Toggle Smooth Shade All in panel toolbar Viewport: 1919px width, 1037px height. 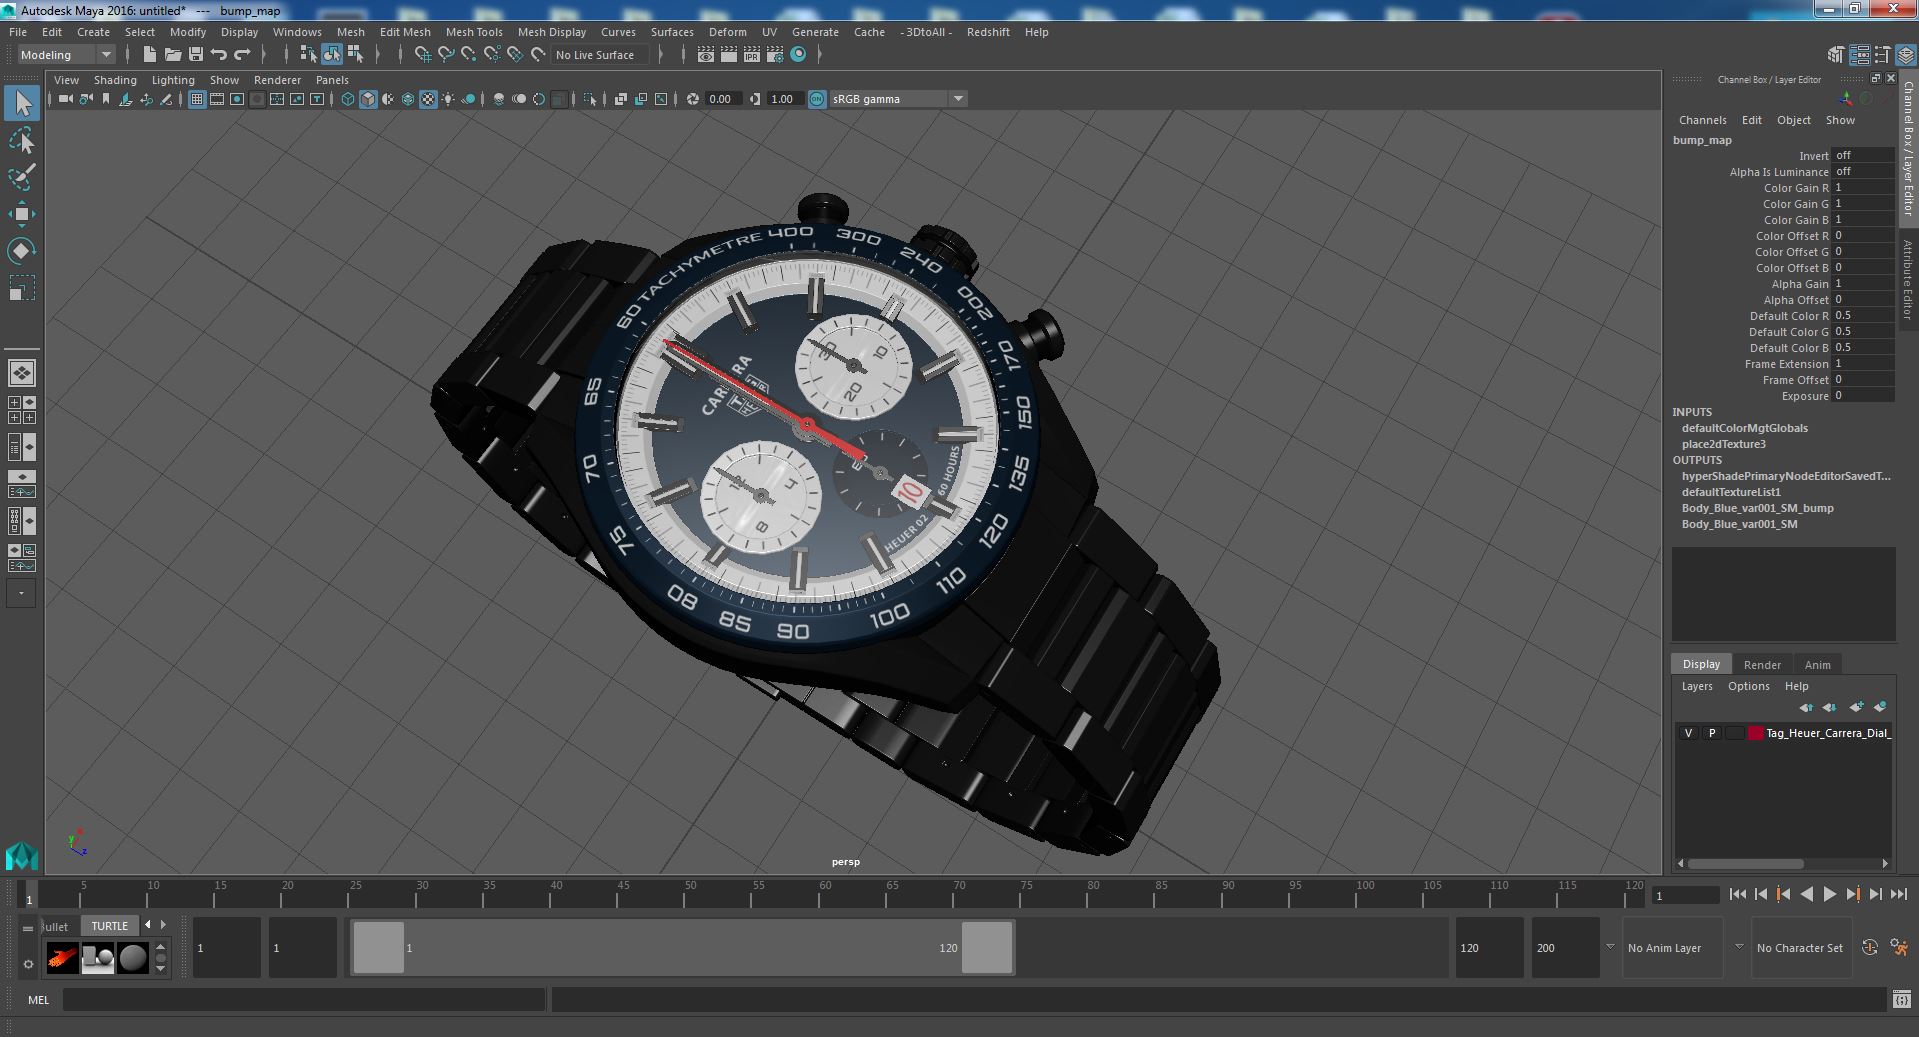tap(368, 99)
